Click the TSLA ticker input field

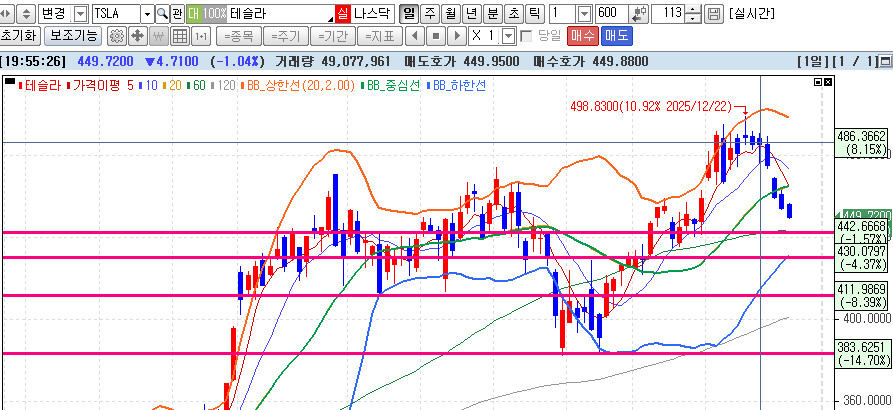pos(116,13)
